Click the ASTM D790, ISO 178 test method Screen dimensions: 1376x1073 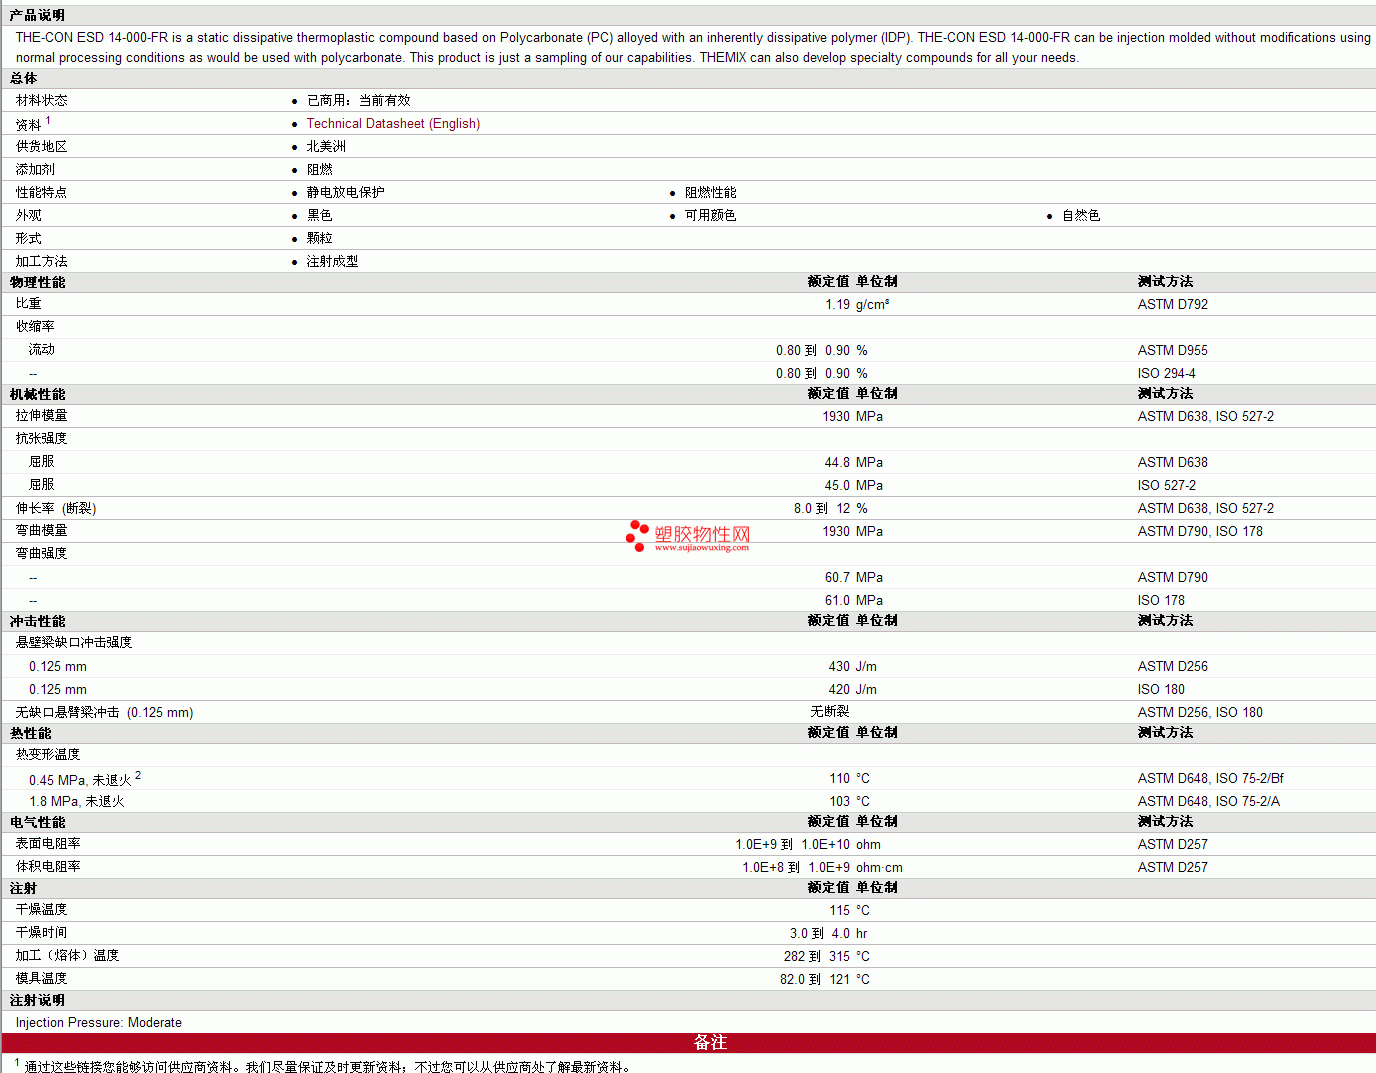tap(1200, 532)
